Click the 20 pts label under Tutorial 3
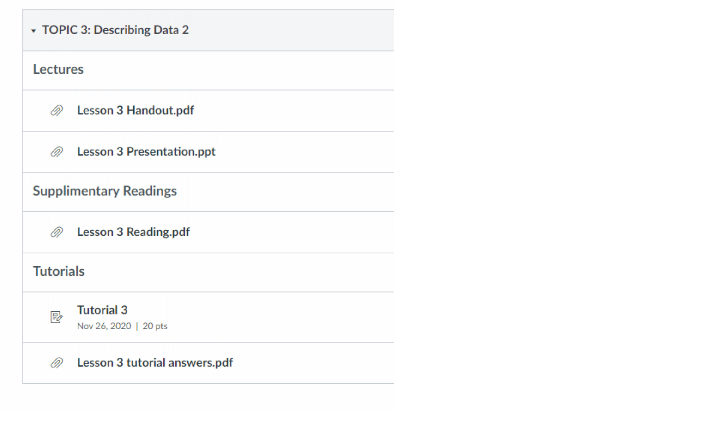705x444 pixels. tap(155, 326)
